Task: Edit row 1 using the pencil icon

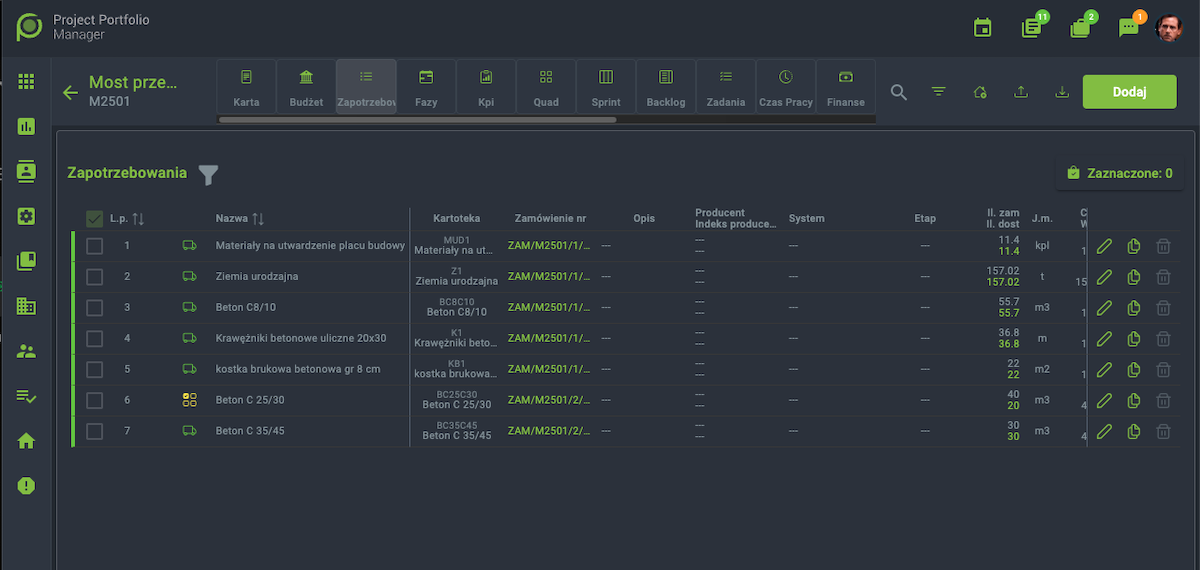Action: click(x=1104, y=247)
